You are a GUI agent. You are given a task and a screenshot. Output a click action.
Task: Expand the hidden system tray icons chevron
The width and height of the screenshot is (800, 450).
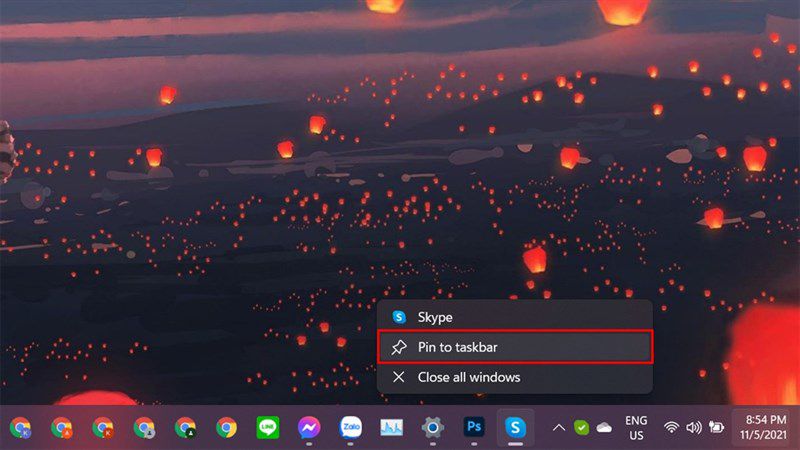click(x=559, y=428)
